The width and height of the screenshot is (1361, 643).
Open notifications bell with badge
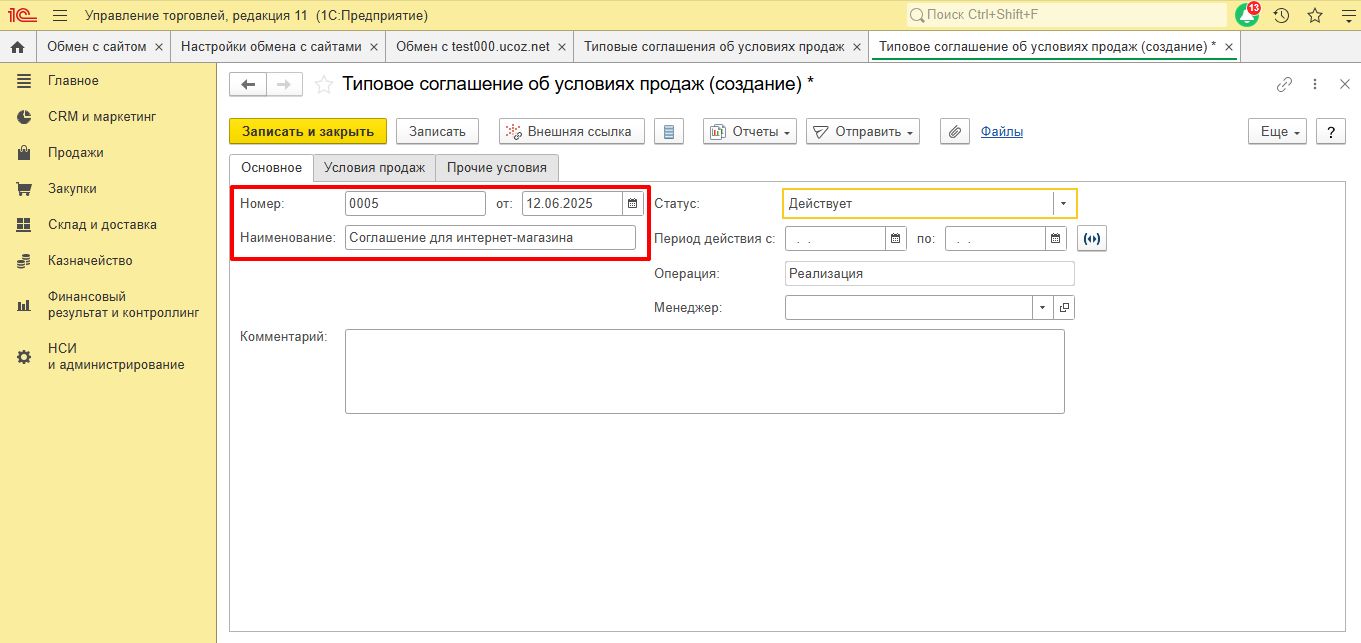click(x=1246, y=15)
